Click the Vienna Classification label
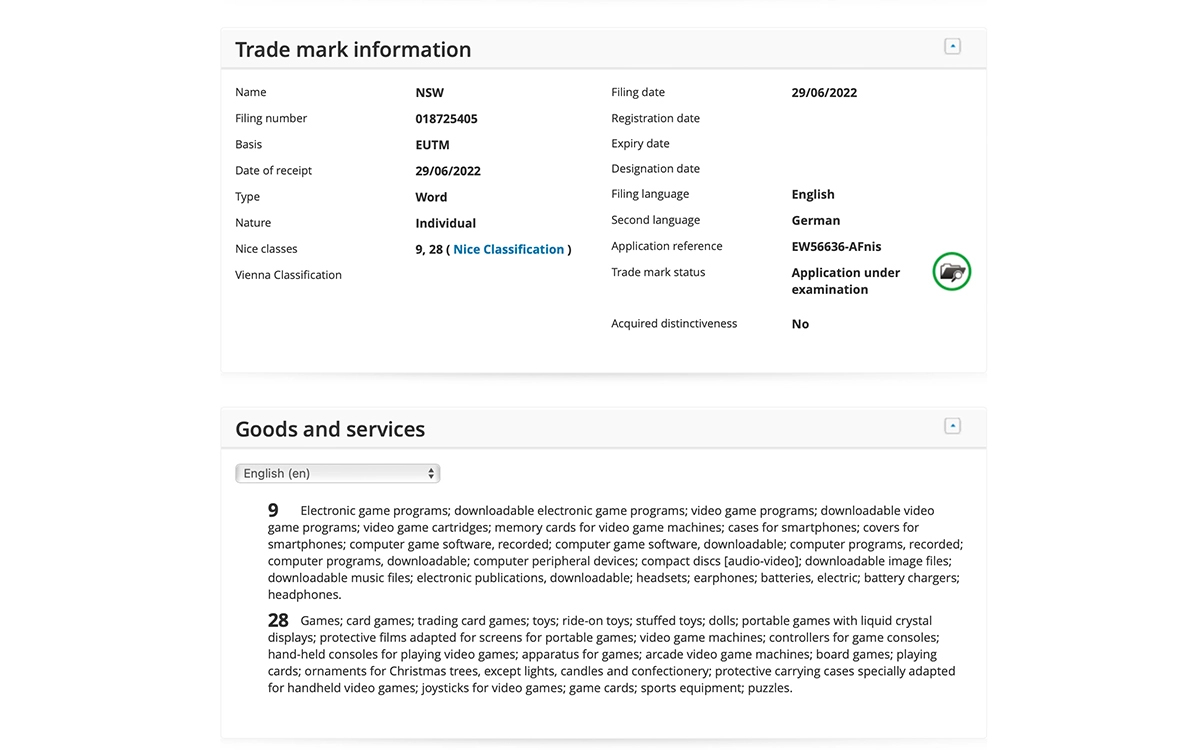Image resolution: width=1200 pixels, height=750 pixels. tap(288, 275)
